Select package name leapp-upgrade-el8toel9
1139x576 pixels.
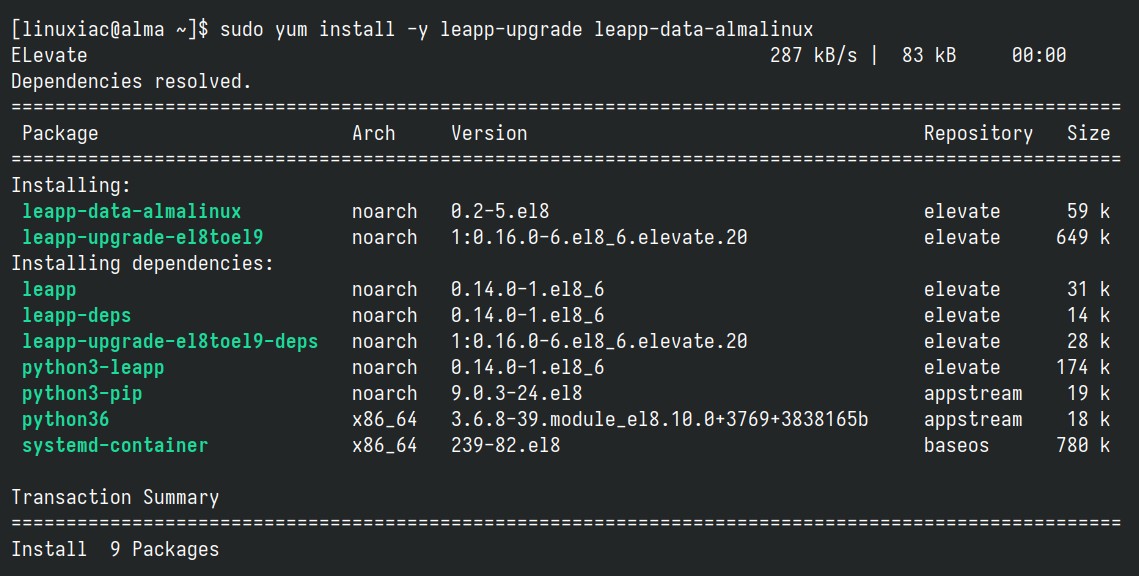click(142, 238)
